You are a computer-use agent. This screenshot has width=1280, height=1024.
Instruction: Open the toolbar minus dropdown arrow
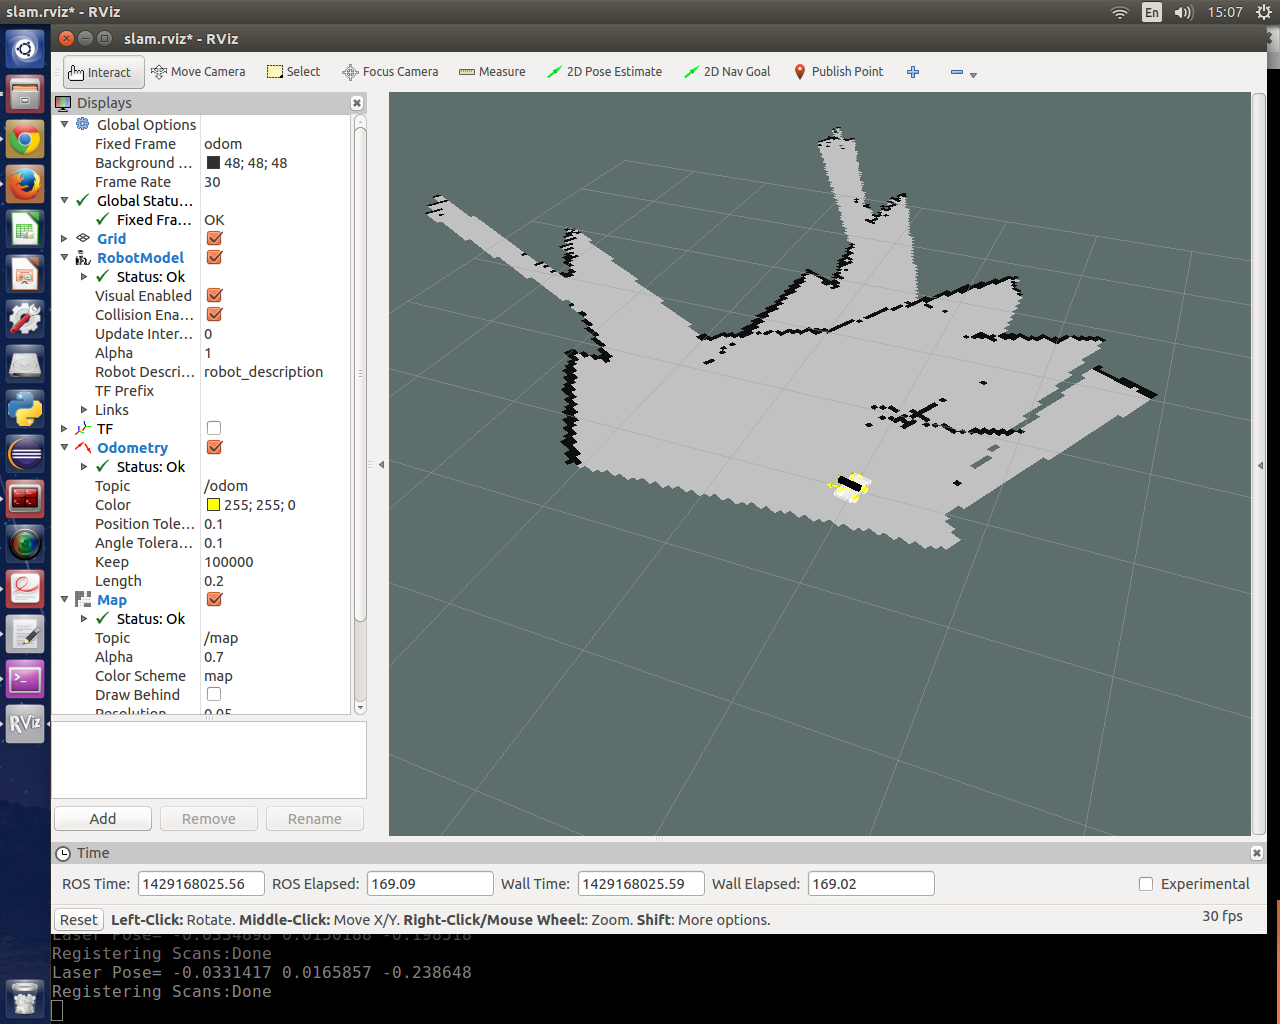click(x=973, y=74)
